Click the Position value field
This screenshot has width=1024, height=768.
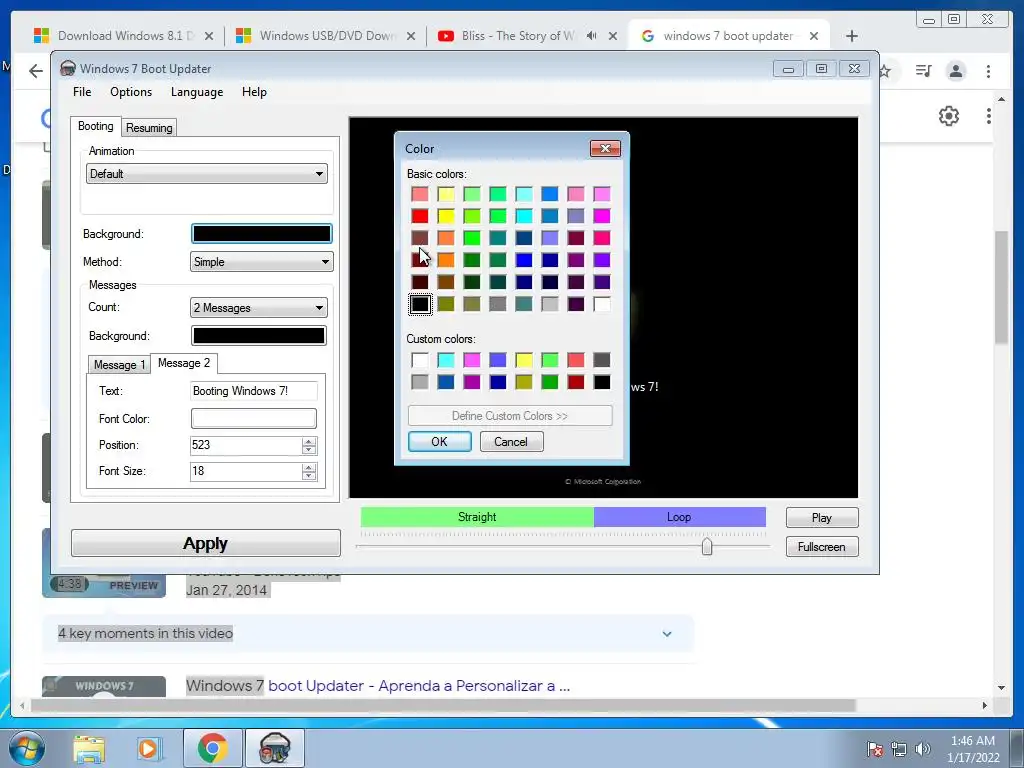(x=246, y=445)
